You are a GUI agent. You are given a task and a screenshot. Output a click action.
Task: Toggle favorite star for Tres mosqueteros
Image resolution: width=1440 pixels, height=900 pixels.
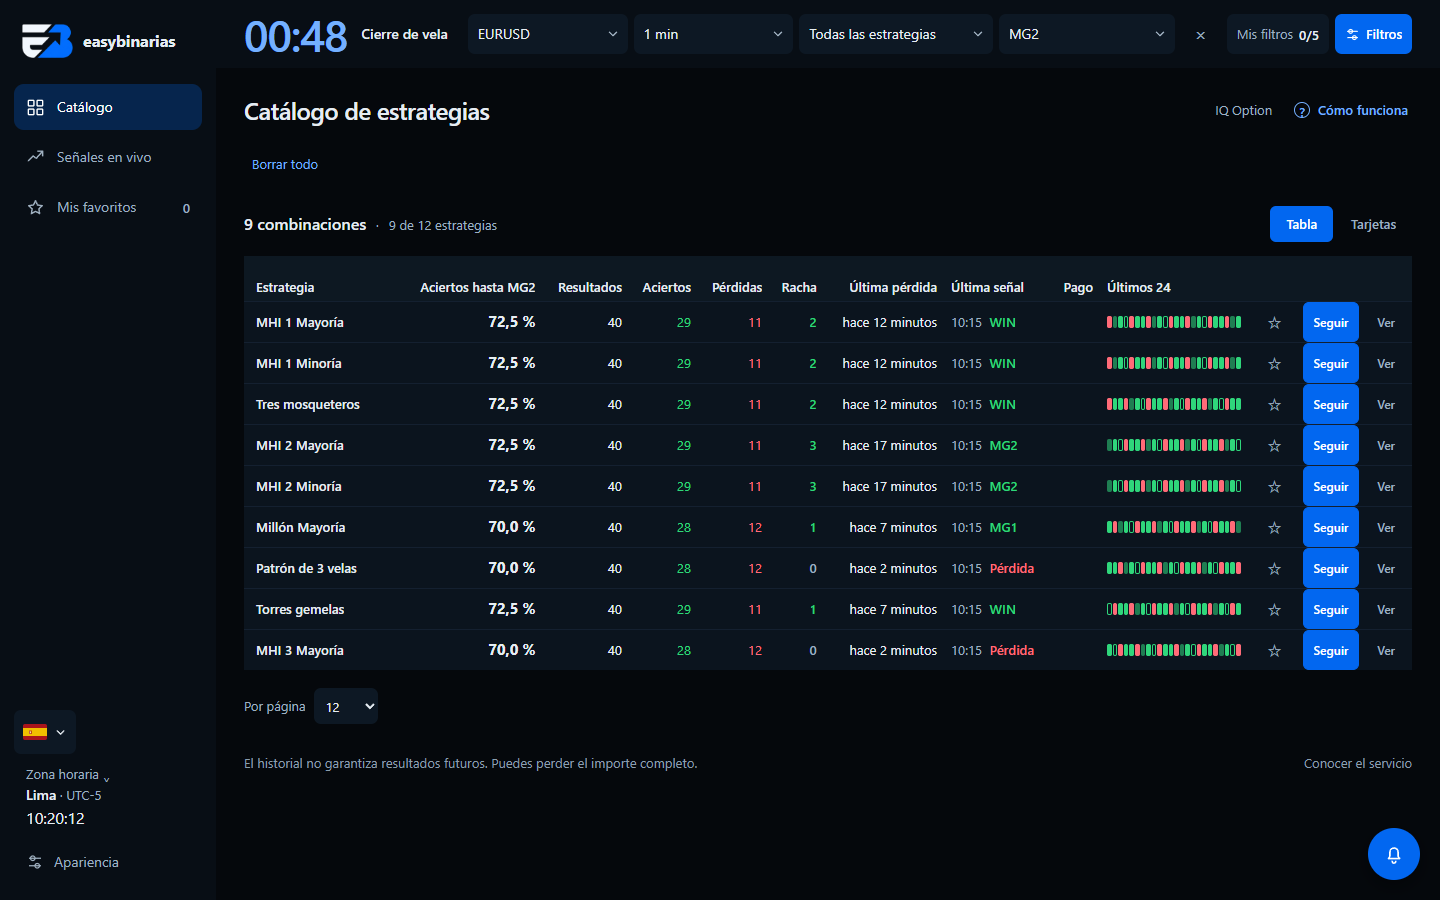(1274, 405)
